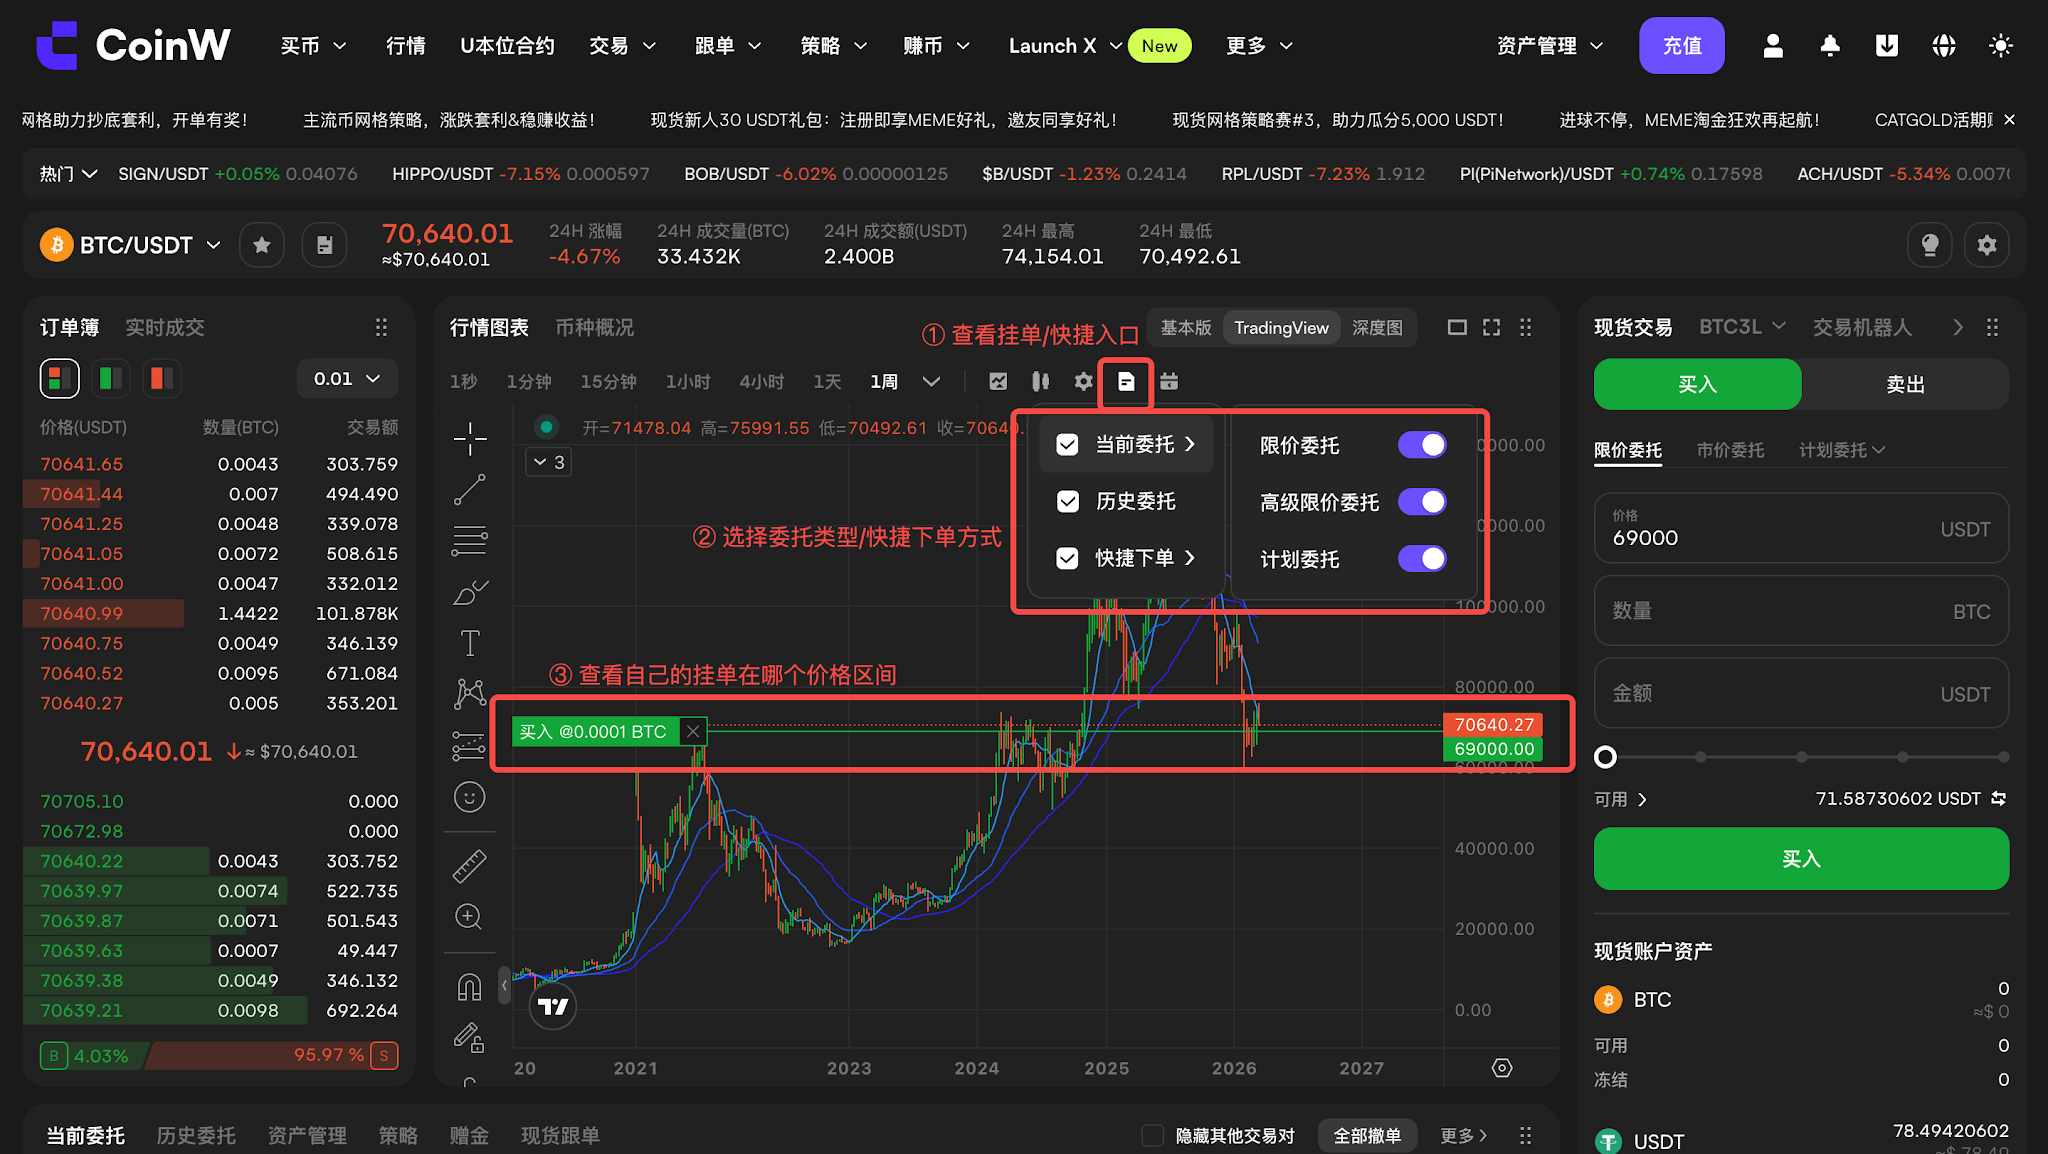Viewport: 2048px width, 1154px height.
Task: Open the order display document icon
Action: pos(1126,381)
